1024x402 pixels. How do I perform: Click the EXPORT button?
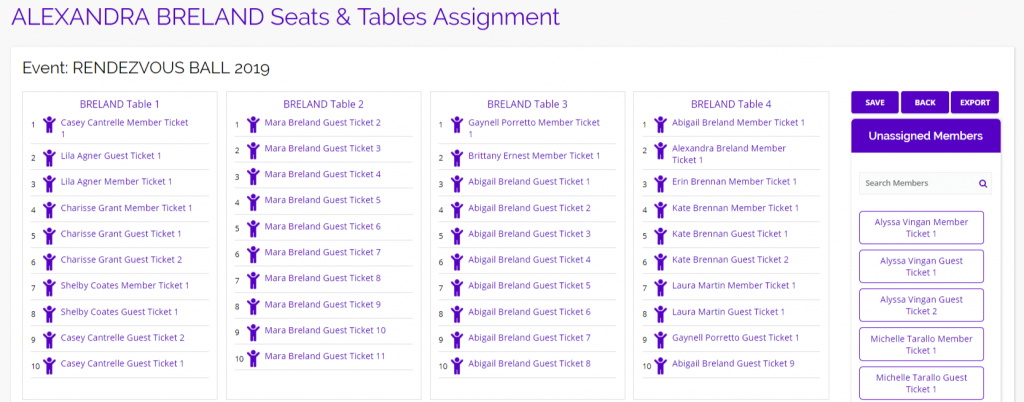pos(974,102)
